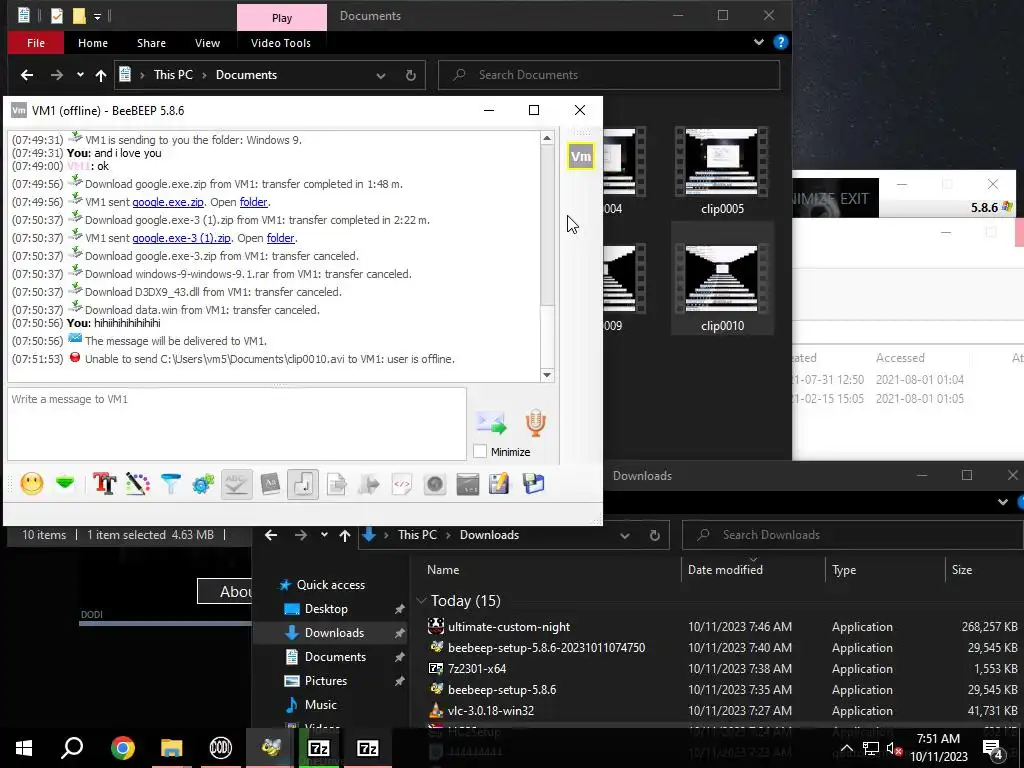Viewport: 1024px width, 768px height.
Task: Expand the ribbon chevron in Documents window
Action: (759, 42)
